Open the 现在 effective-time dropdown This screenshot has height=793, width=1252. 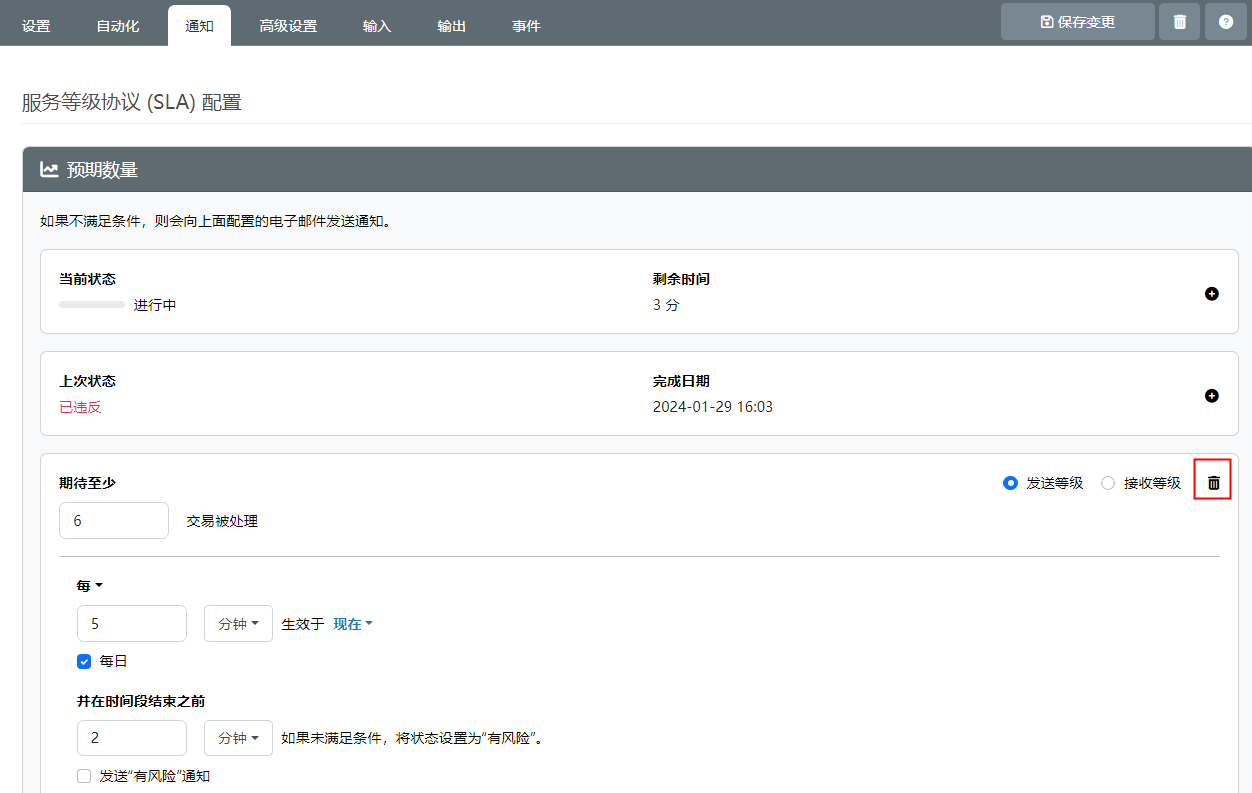point(353,624)
